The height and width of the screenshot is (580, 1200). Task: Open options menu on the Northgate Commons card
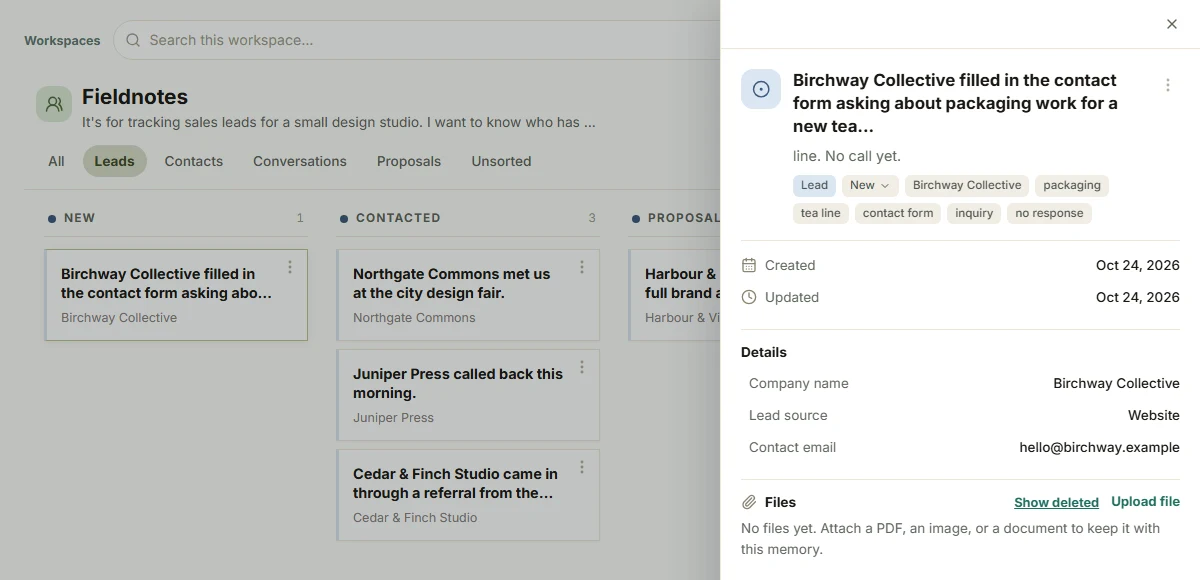tap(582, 267)
